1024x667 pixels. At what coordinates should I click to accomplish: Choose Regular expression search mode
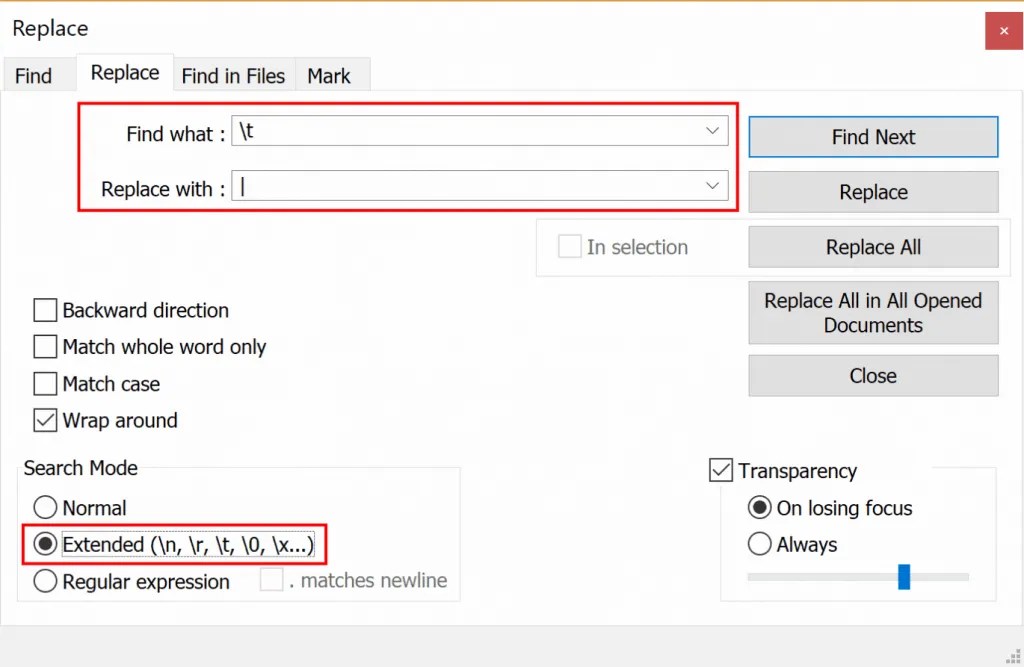(45, 581)
